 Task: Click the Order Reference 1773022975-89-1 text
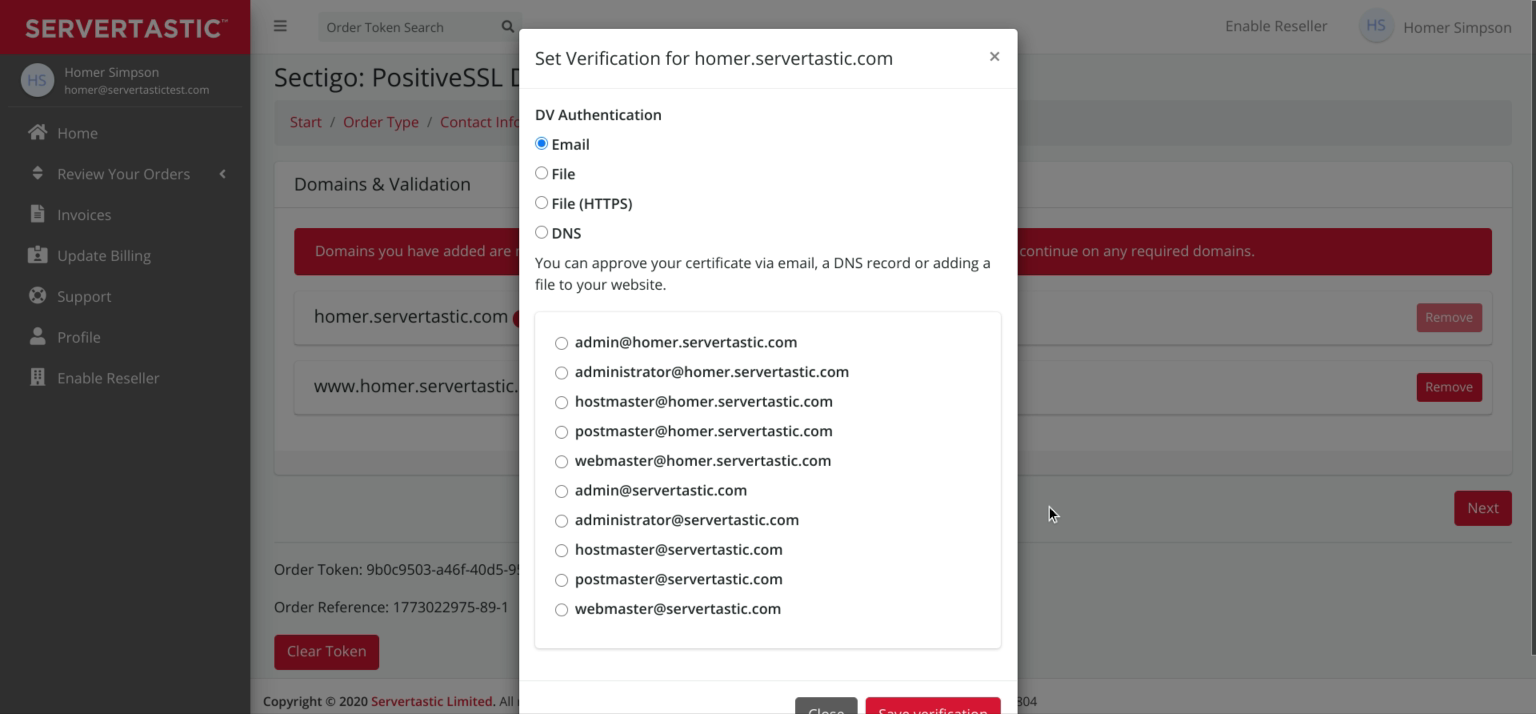click(391, 607)
